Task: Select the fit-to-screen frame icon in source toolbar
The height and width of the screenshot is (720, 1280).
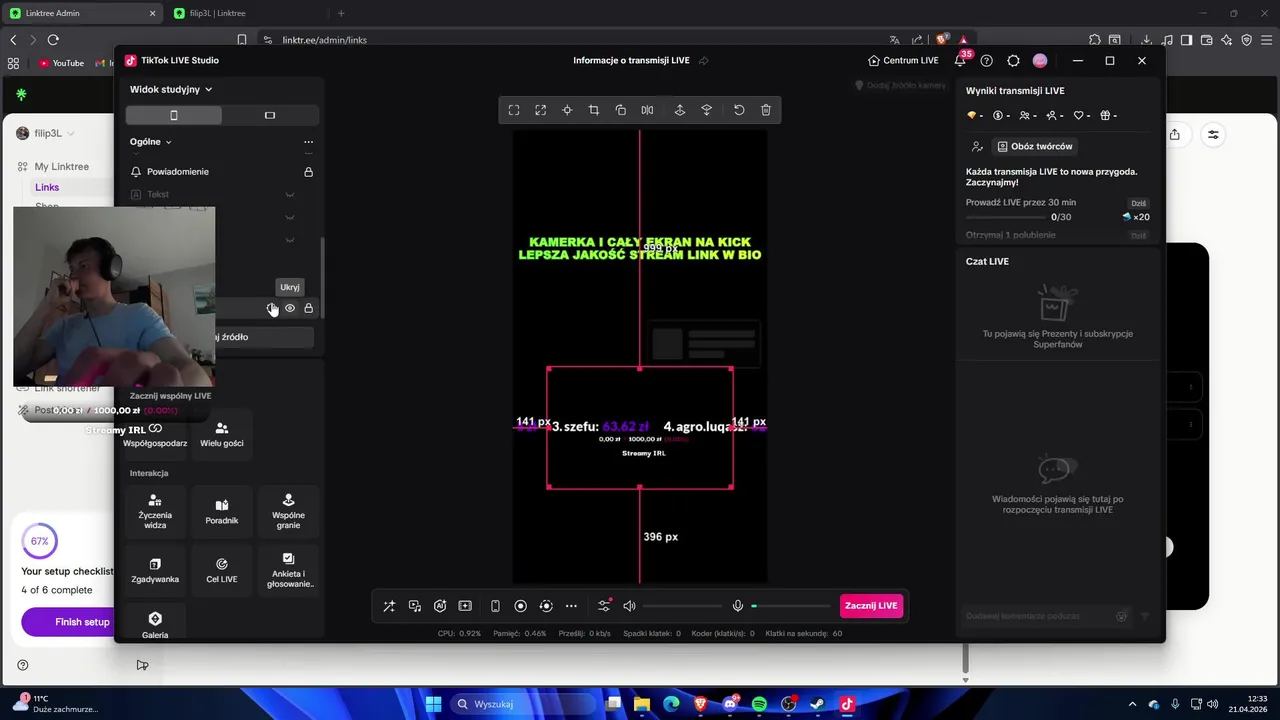Action: click(514, 110)
